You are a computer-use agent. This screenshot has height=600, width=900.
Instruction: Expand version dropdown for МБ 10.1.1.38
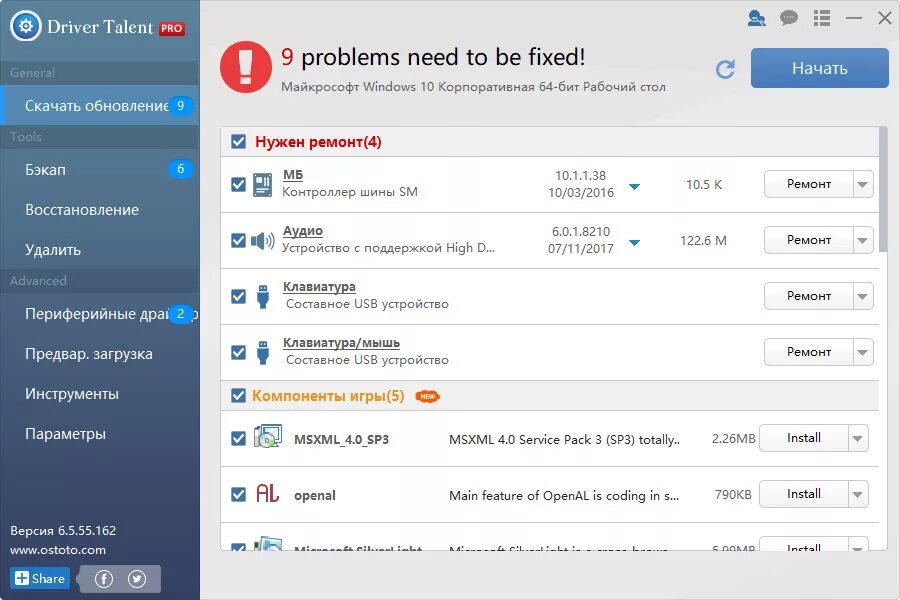click(x=634, y=187)
